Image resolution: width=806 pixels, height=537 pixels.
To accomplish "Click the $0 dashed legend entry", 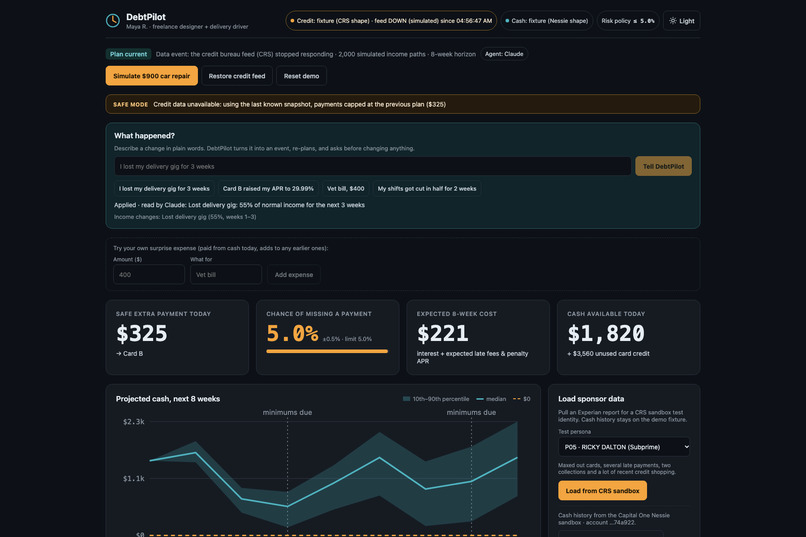I will point(522,399).
